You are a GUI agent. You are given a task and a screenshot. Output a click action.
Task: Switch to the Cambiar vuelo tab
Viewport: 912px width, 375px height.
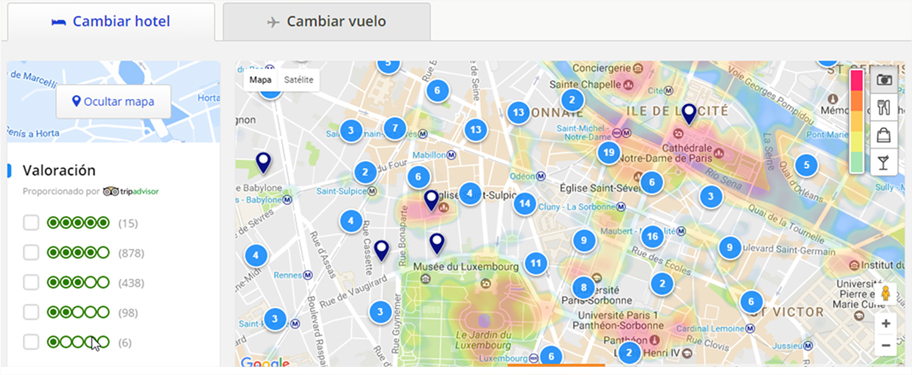tap(327, 22)
